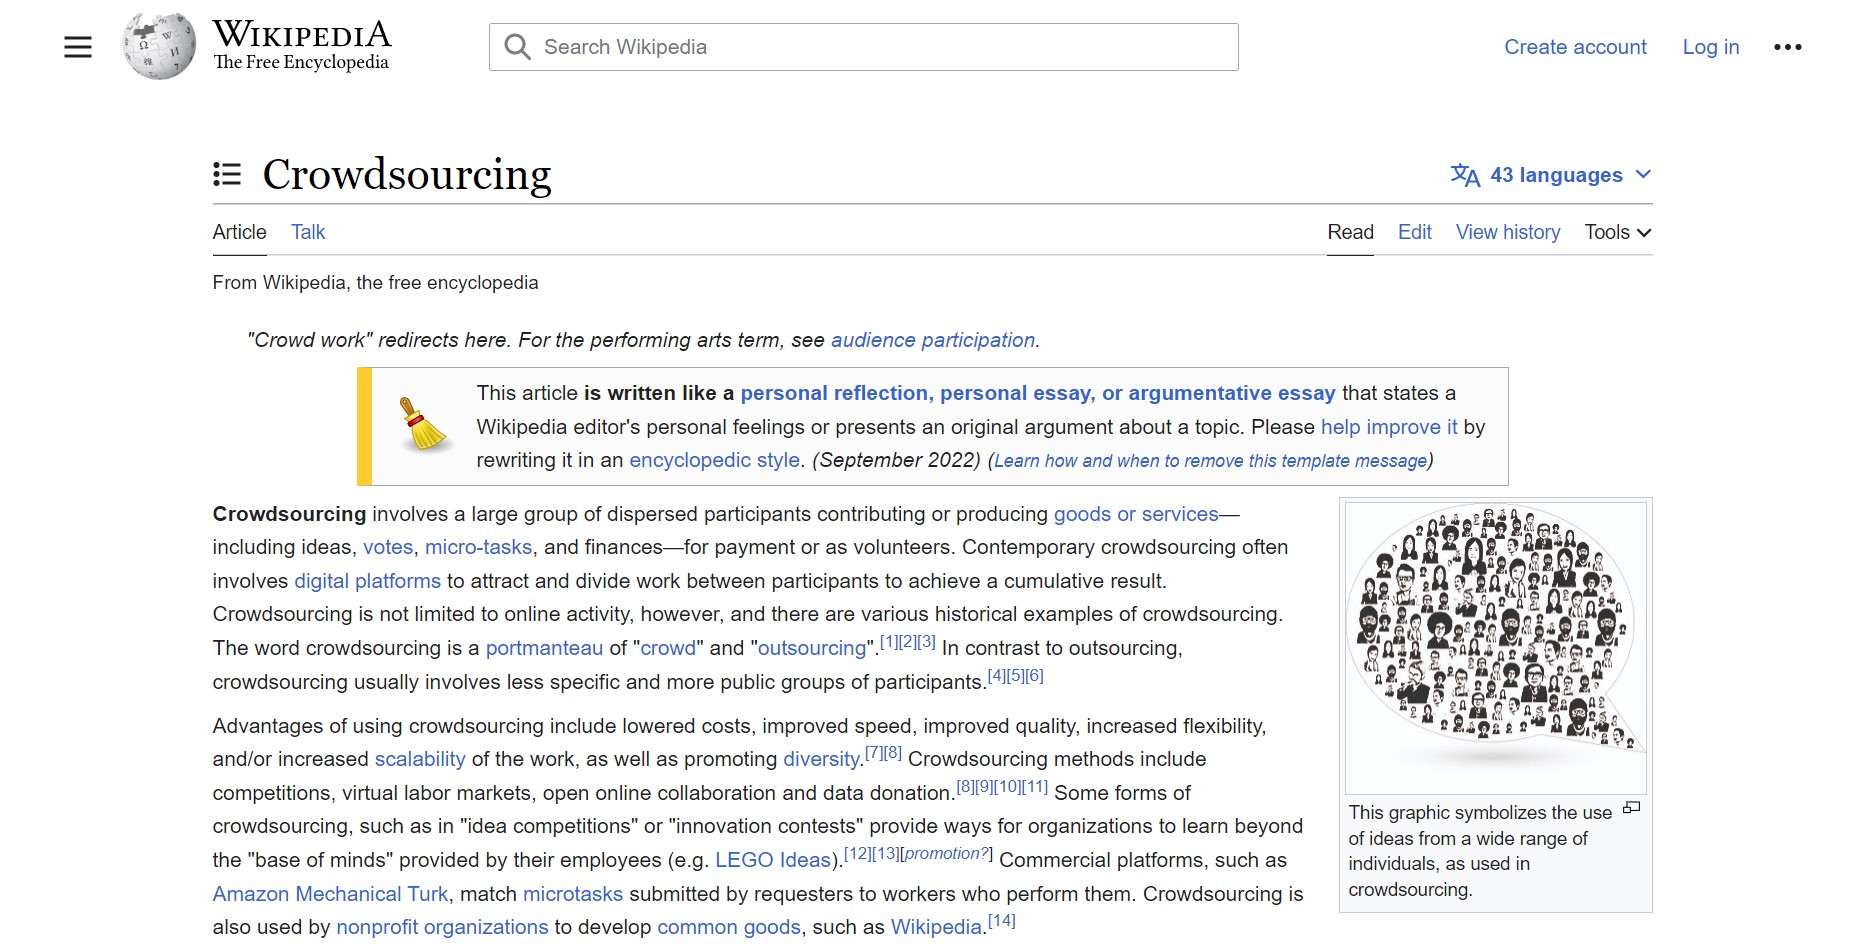Jump to citation [7]
The image size is (1866, 949).
click(x=874, y=753)
